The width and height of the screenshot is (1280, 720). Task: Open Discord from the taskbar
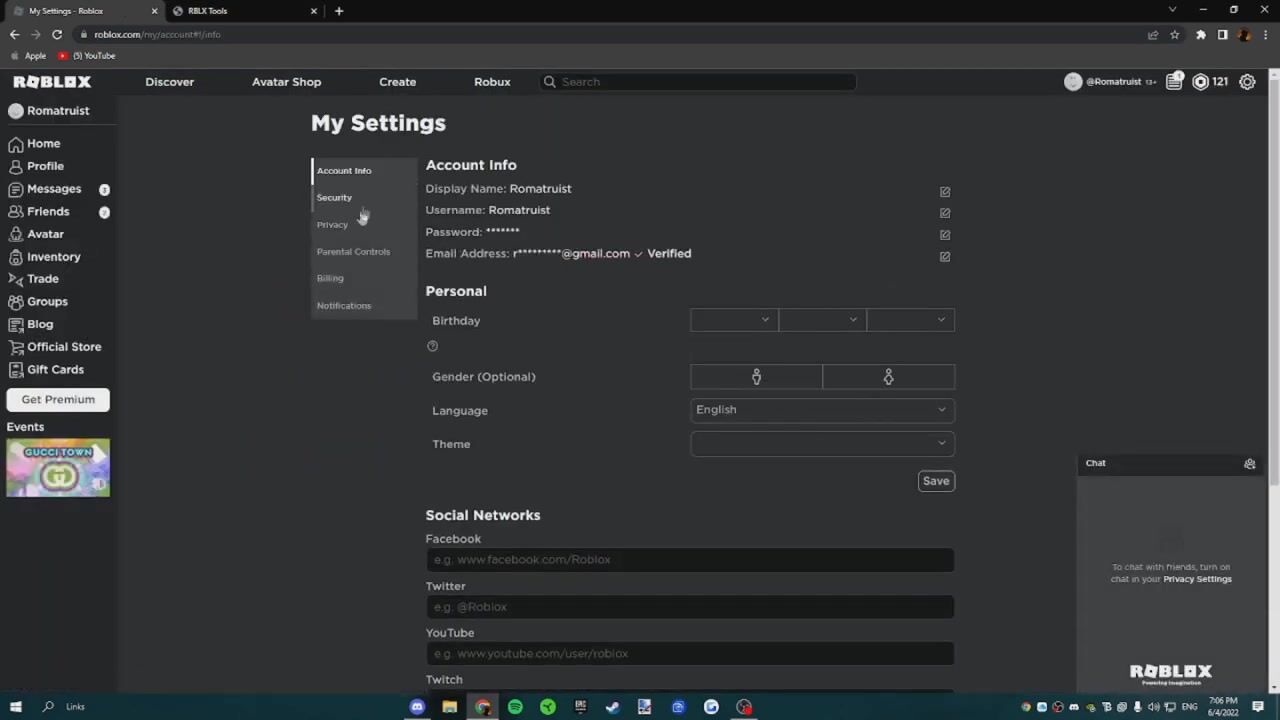tap(417, 707)
